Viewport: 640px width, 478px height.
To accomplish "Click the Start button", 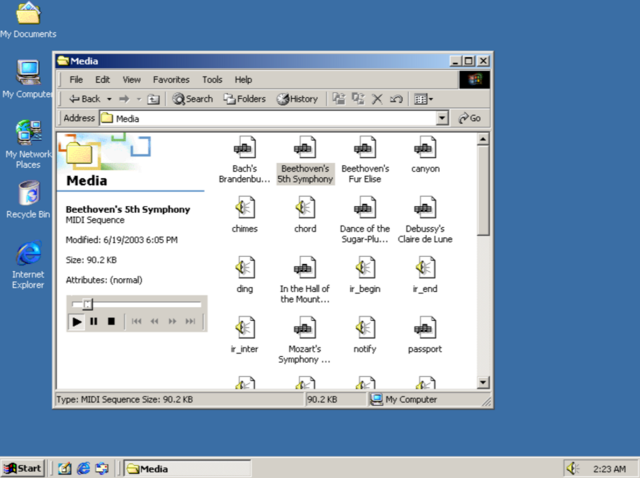I will click(23, 468).
